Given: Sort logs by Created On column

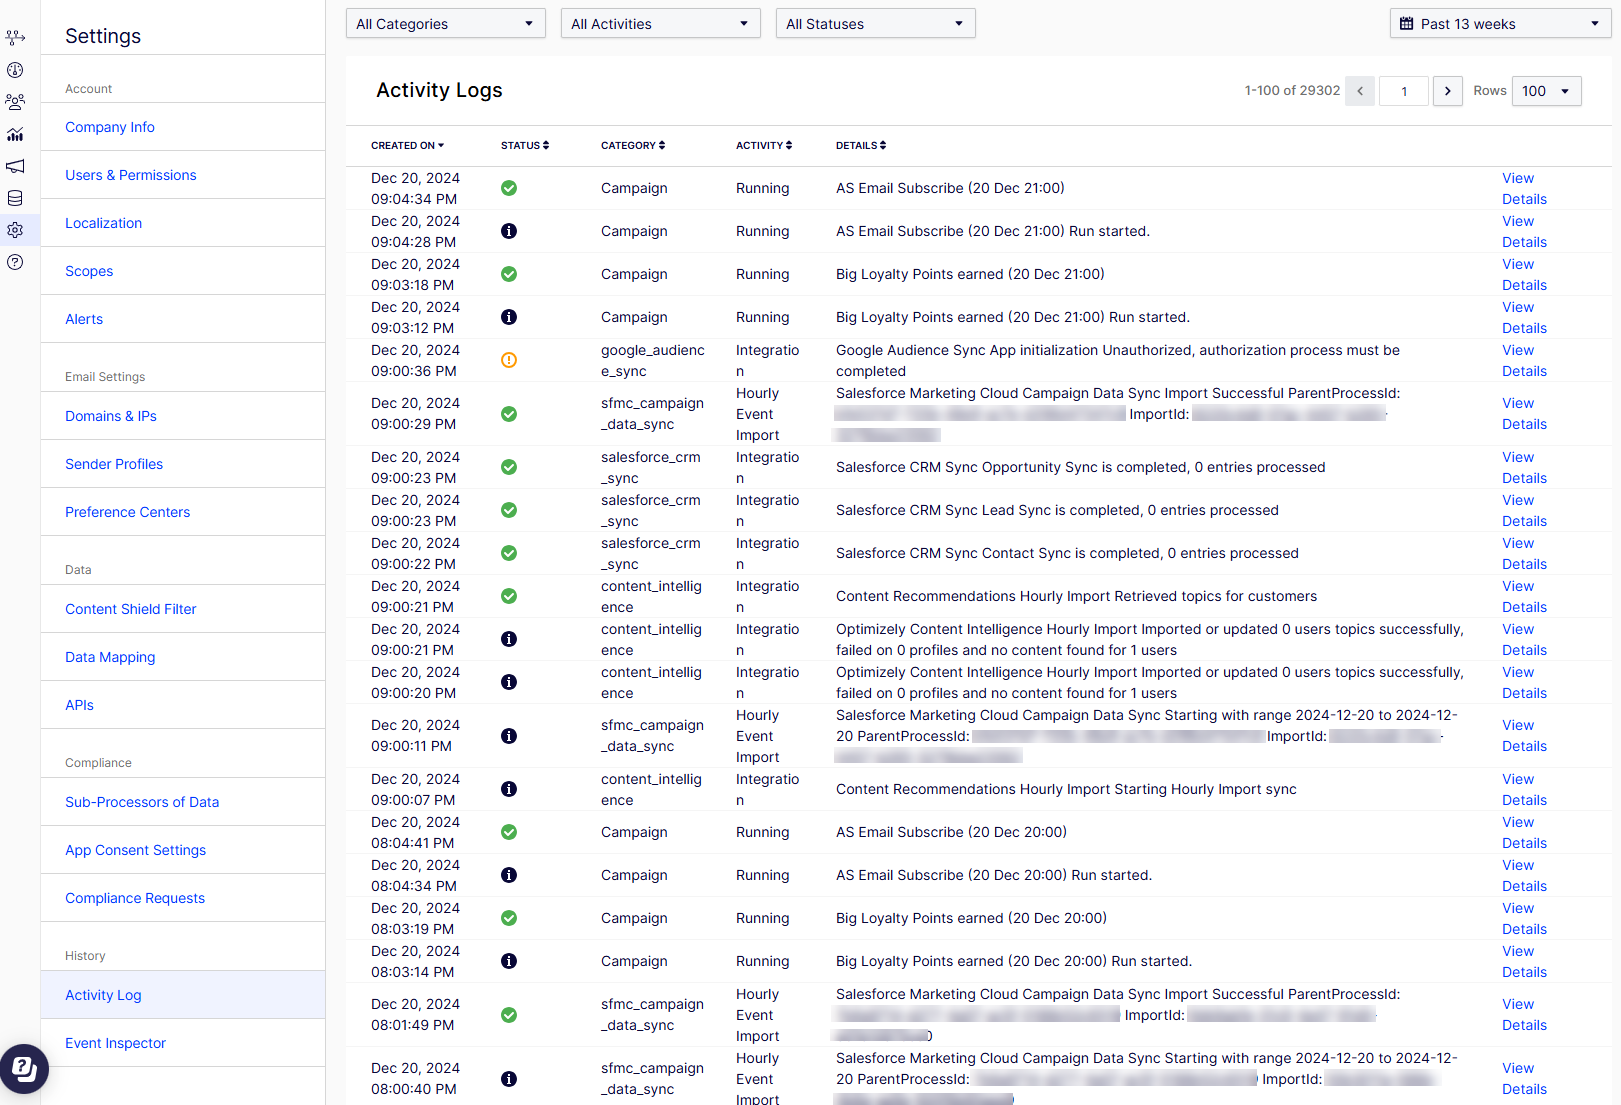Looking at the screenshot, I should click(x=407, y=146).
